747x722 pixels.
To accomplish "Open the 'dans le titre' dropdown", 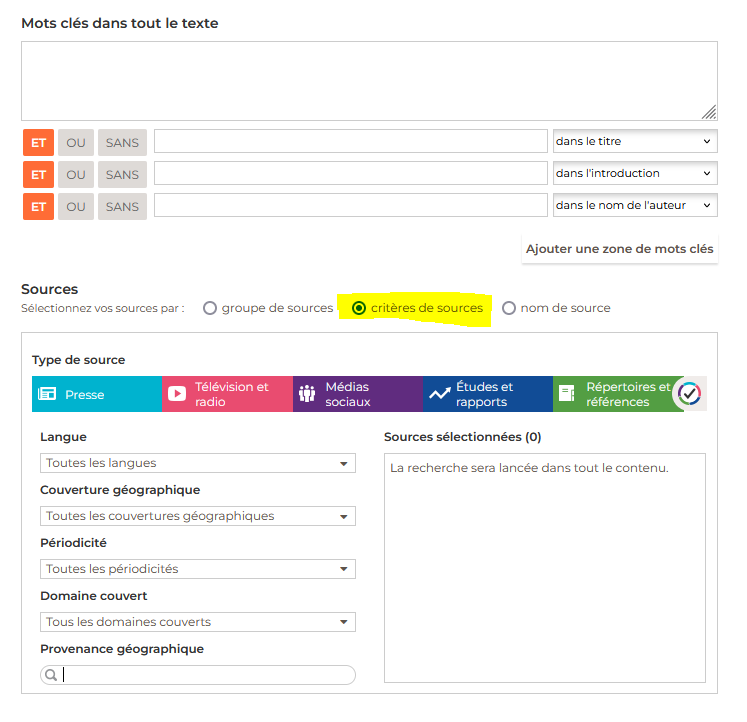I will (x=635, y=142).
